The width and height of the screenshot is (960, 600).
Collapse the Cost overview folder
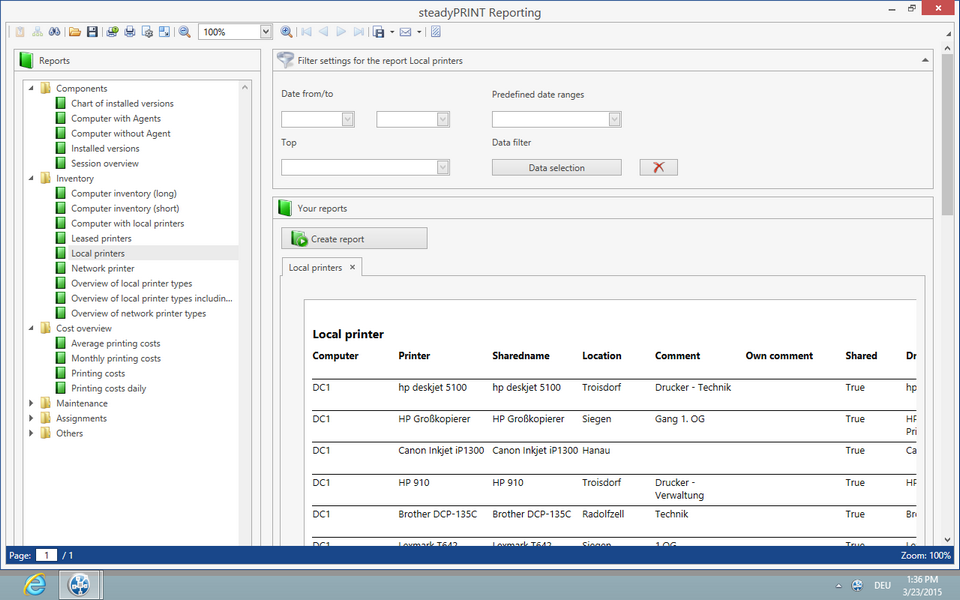coord(31,328)
